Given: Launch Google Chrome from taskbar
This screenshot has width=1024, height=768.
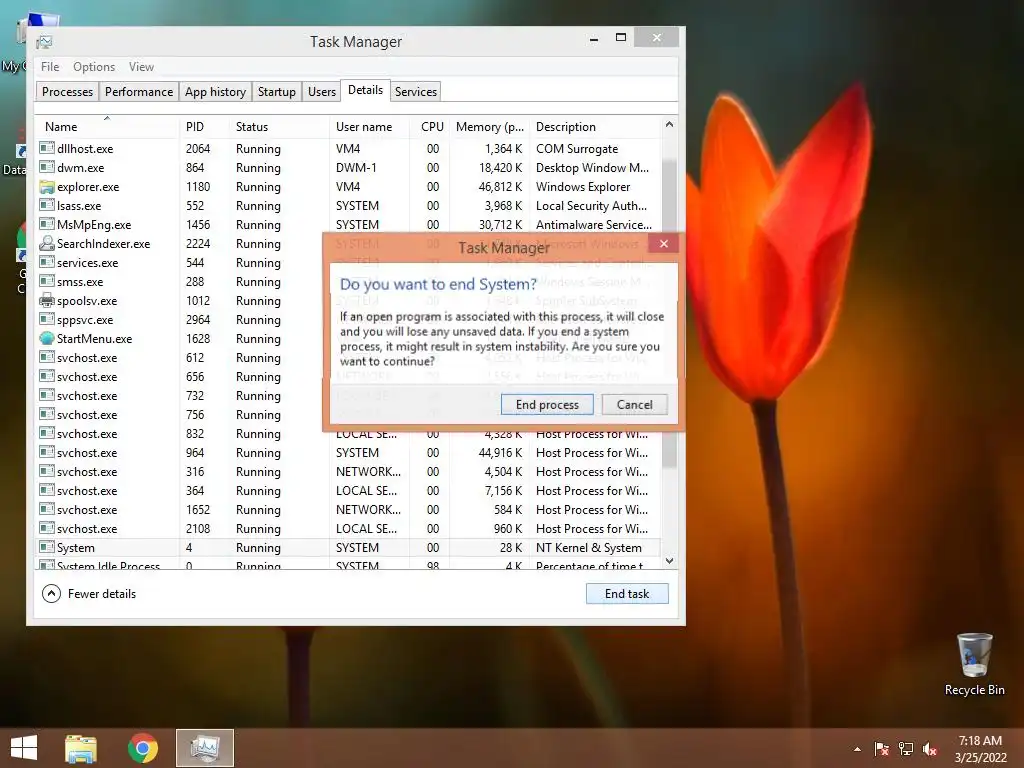Looking at the screenshot, I should pyautogui.click(x=143, y=748).
